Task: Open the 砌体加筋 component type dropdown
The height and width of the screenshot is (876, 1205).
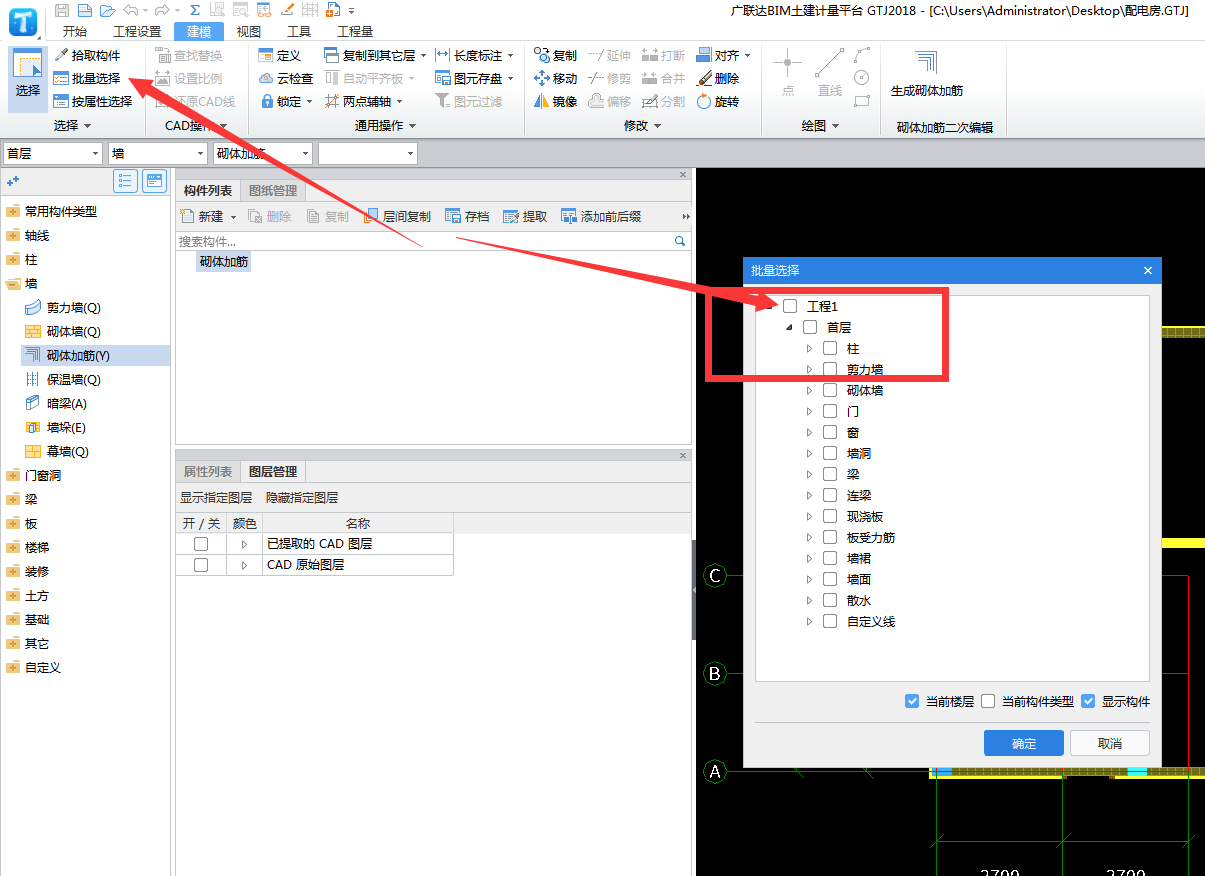Action: [305, 153]
